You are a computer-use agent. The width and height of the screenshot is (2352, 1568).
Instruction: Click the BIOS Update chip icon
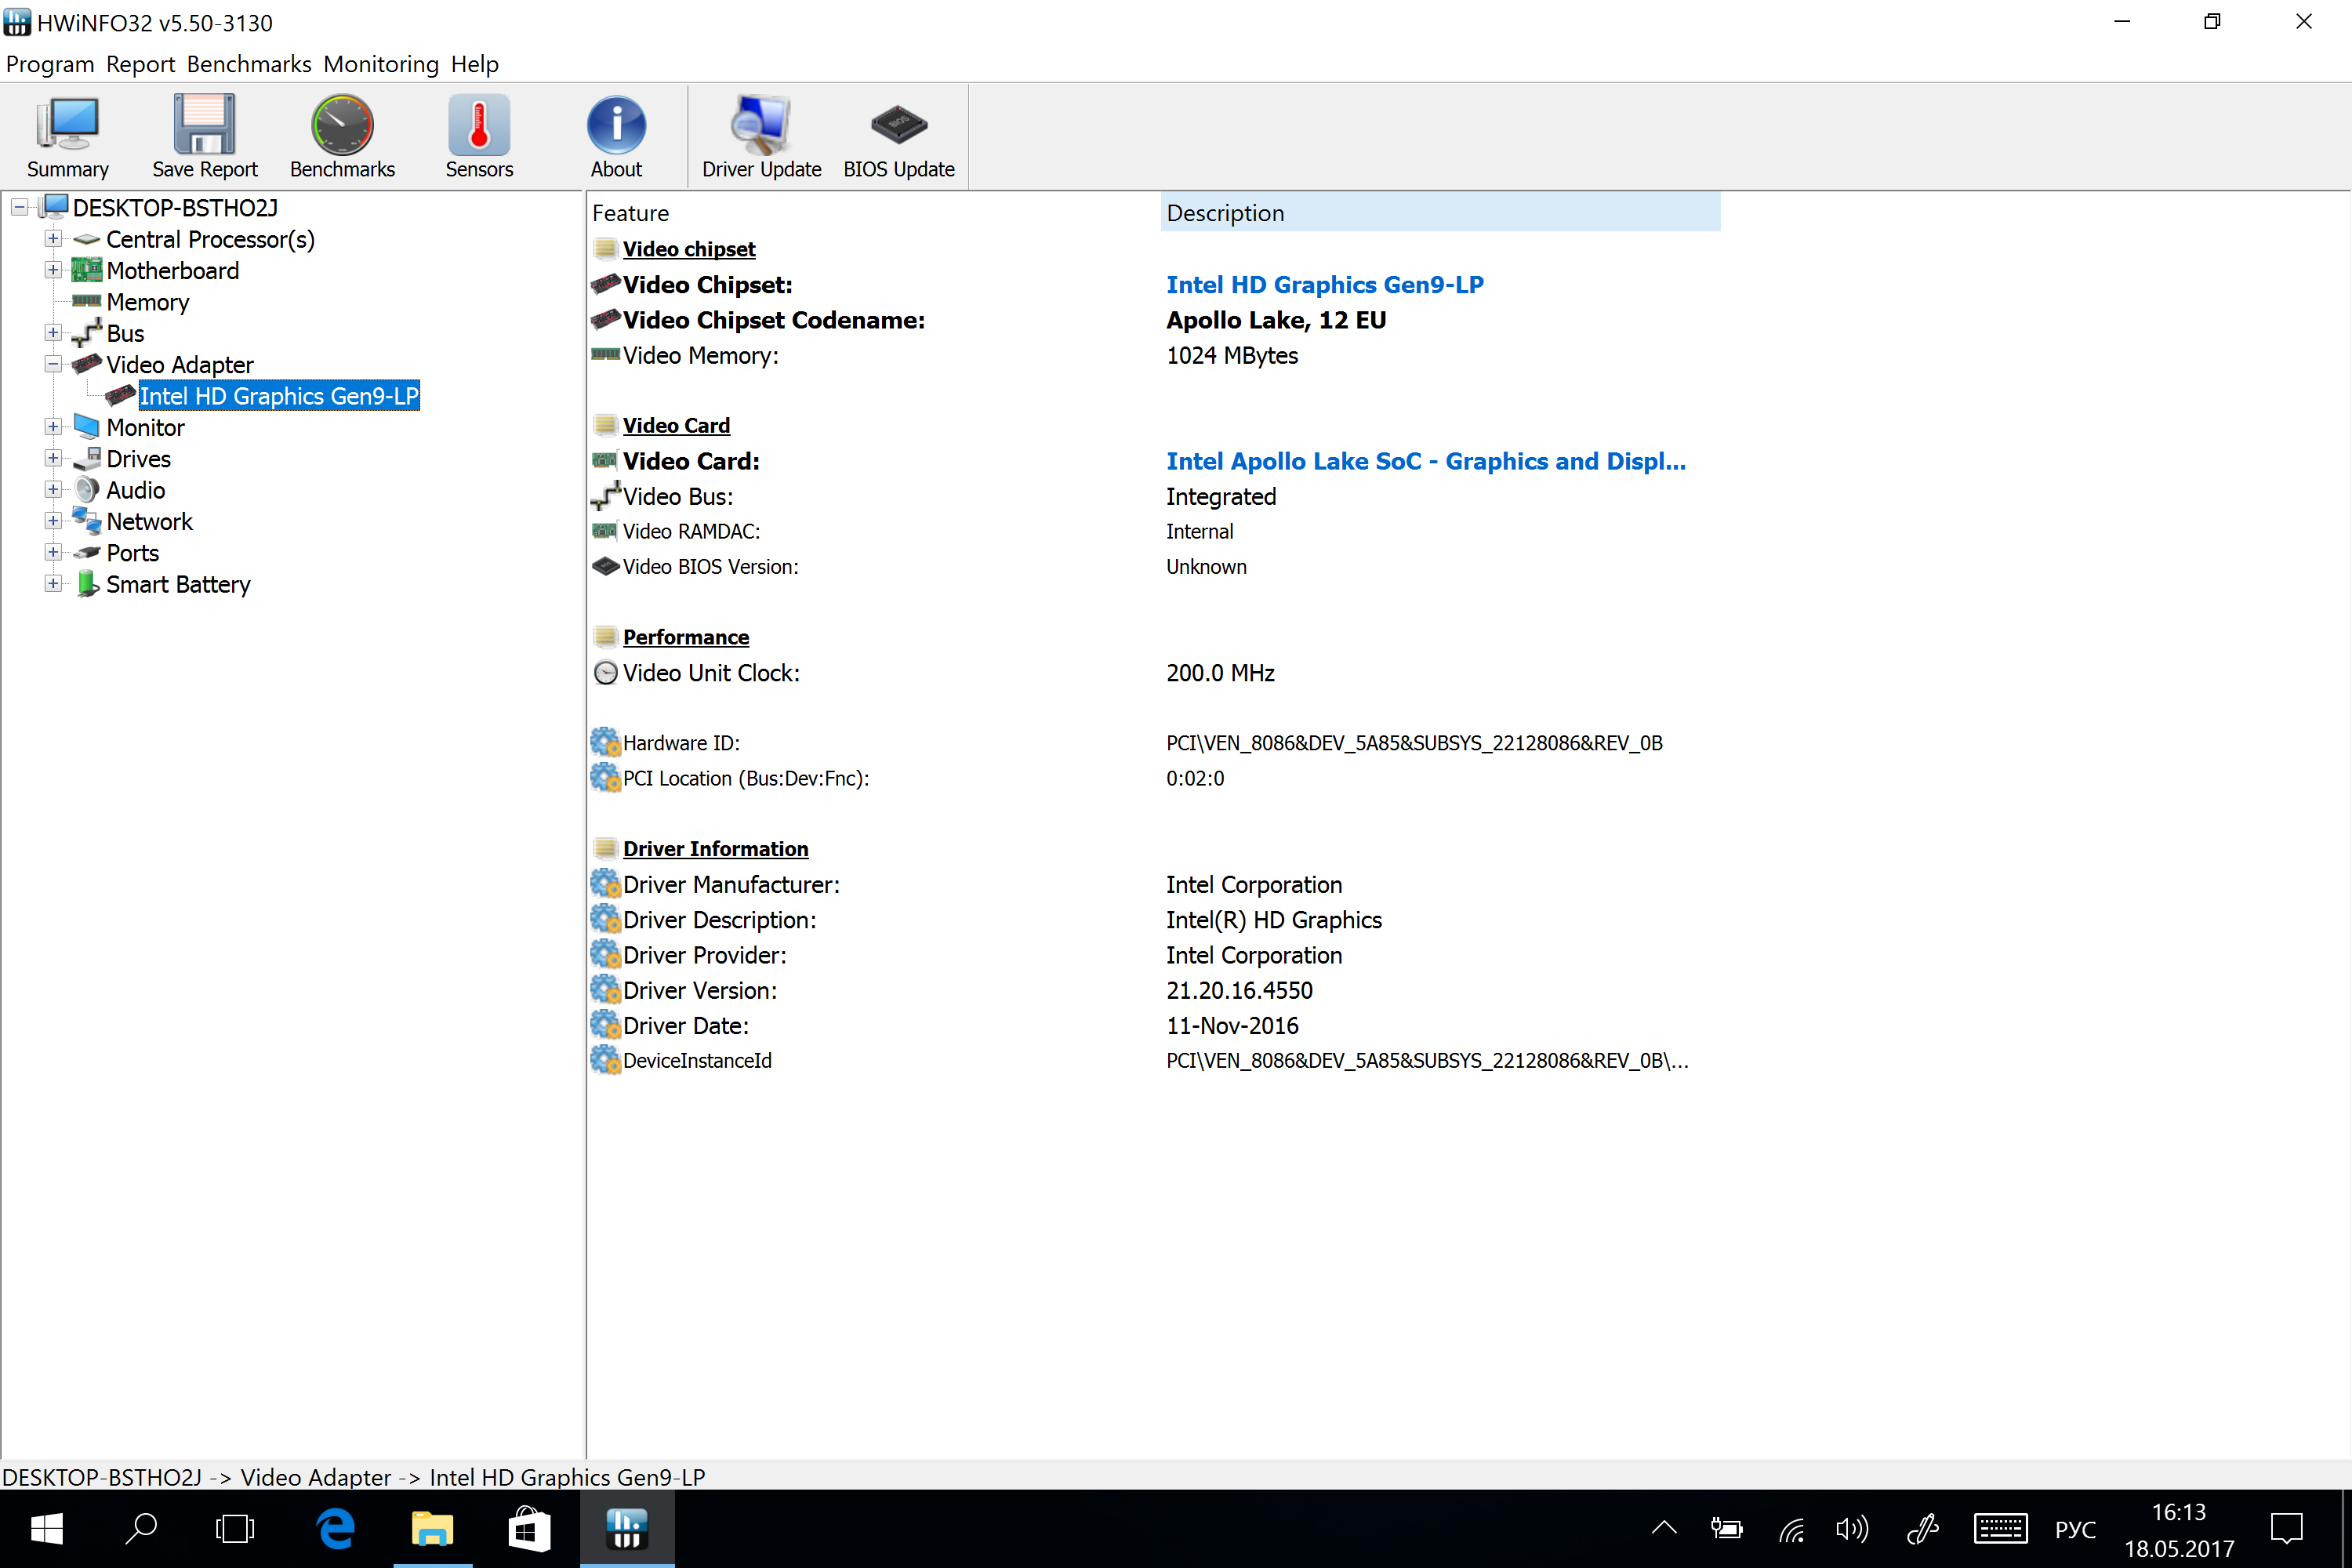point(899,137)
